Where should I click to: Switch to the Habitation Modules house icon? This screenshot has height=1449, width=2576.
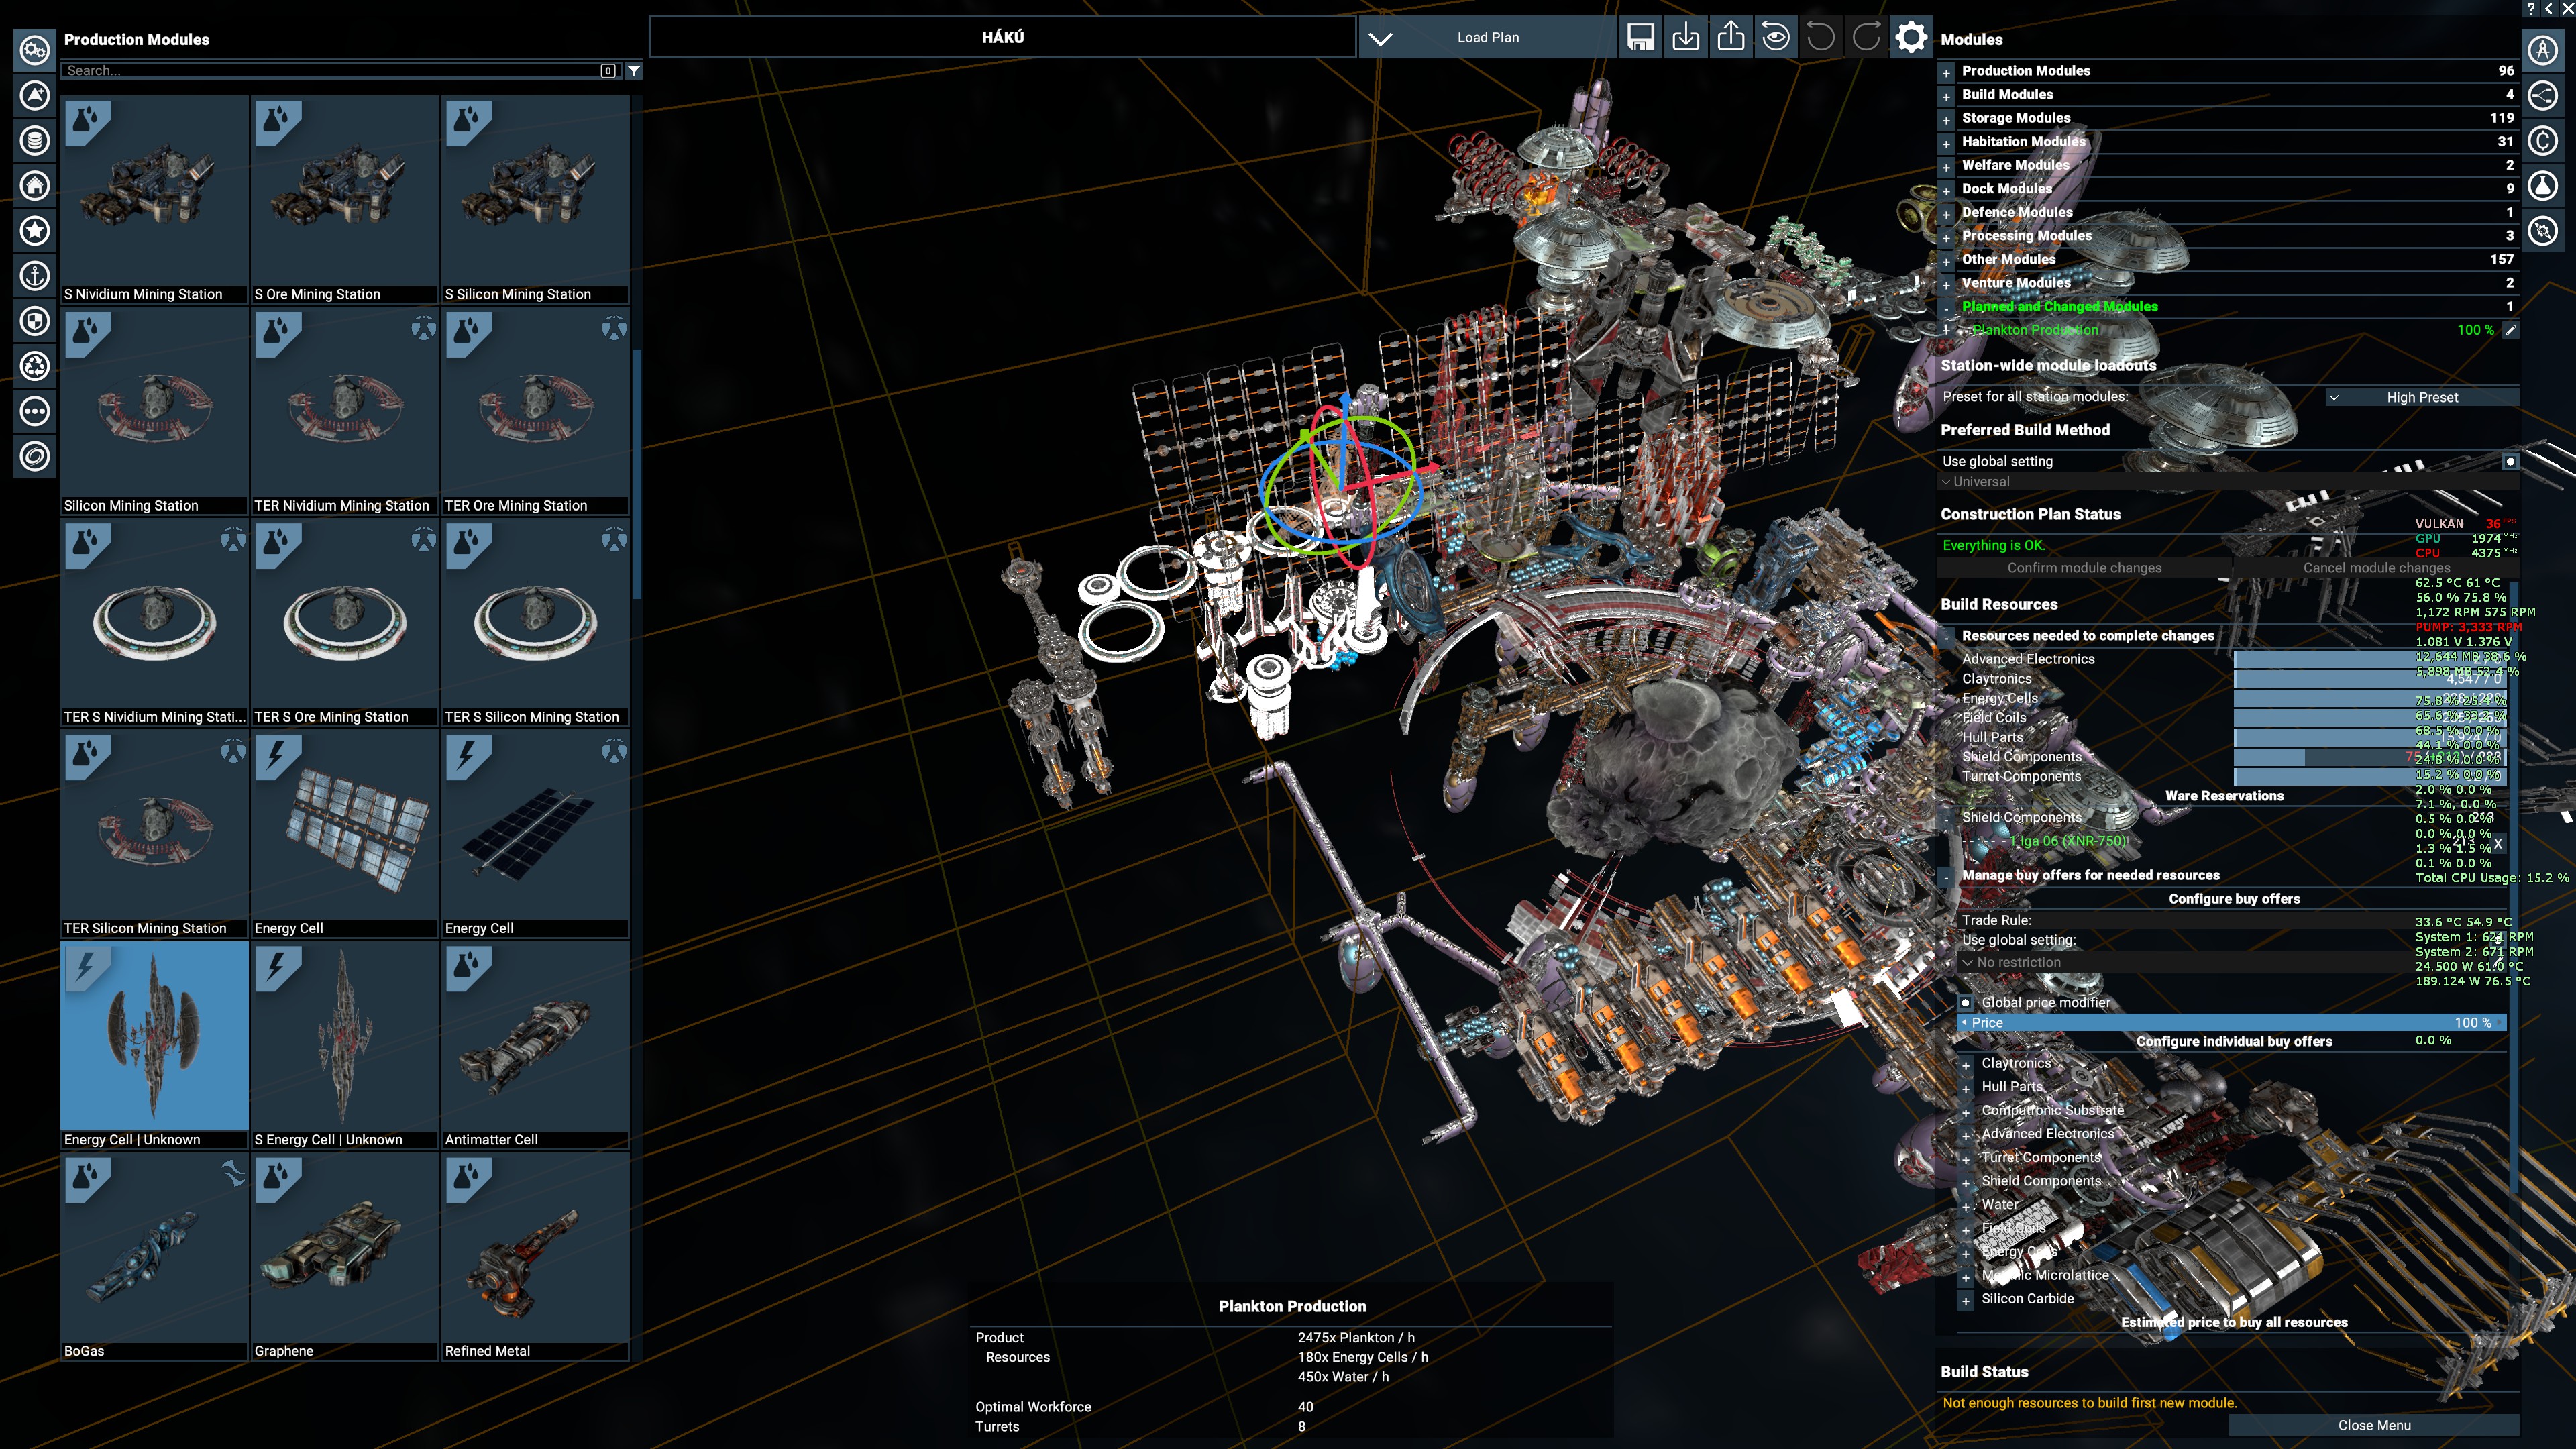point(35,185)
